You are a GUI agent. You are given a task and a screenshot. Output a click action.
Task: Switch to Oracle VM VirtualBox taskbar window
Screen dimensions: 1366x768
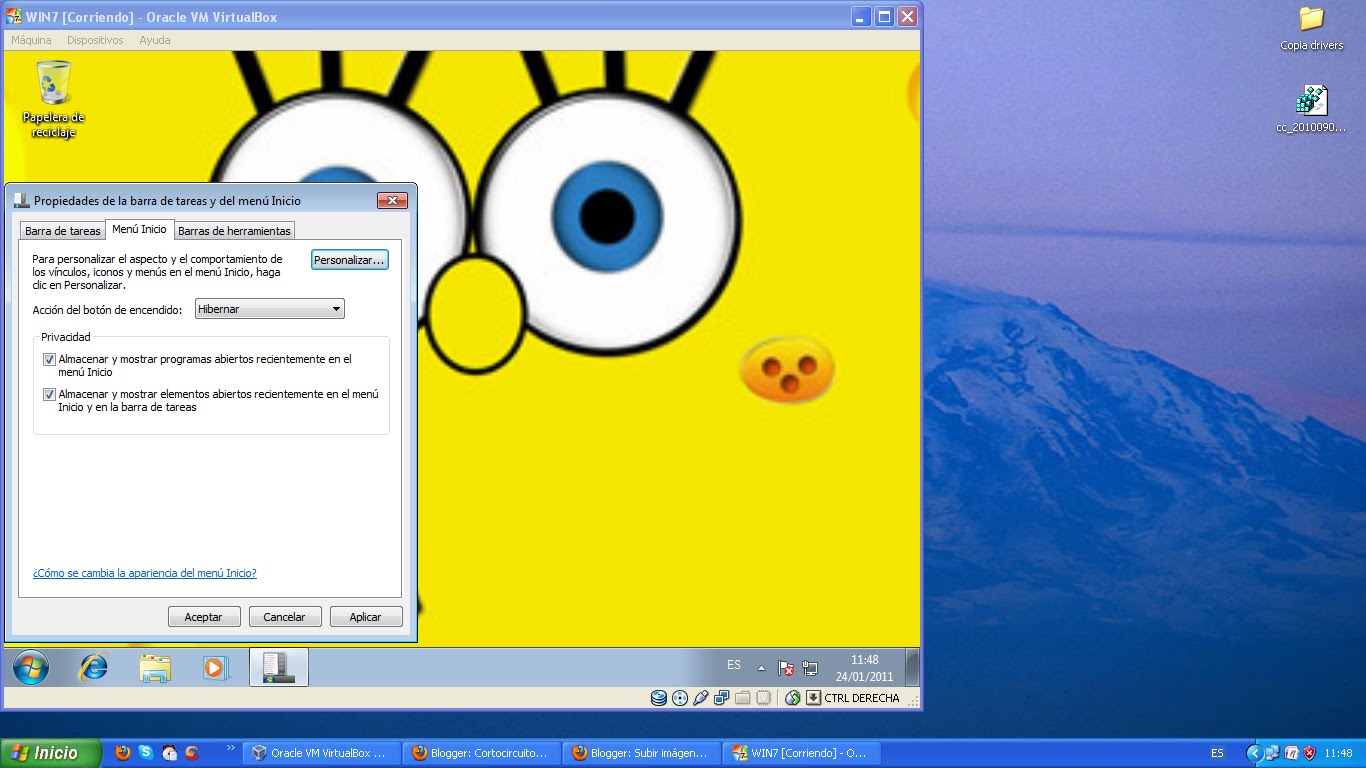(322, 753)
